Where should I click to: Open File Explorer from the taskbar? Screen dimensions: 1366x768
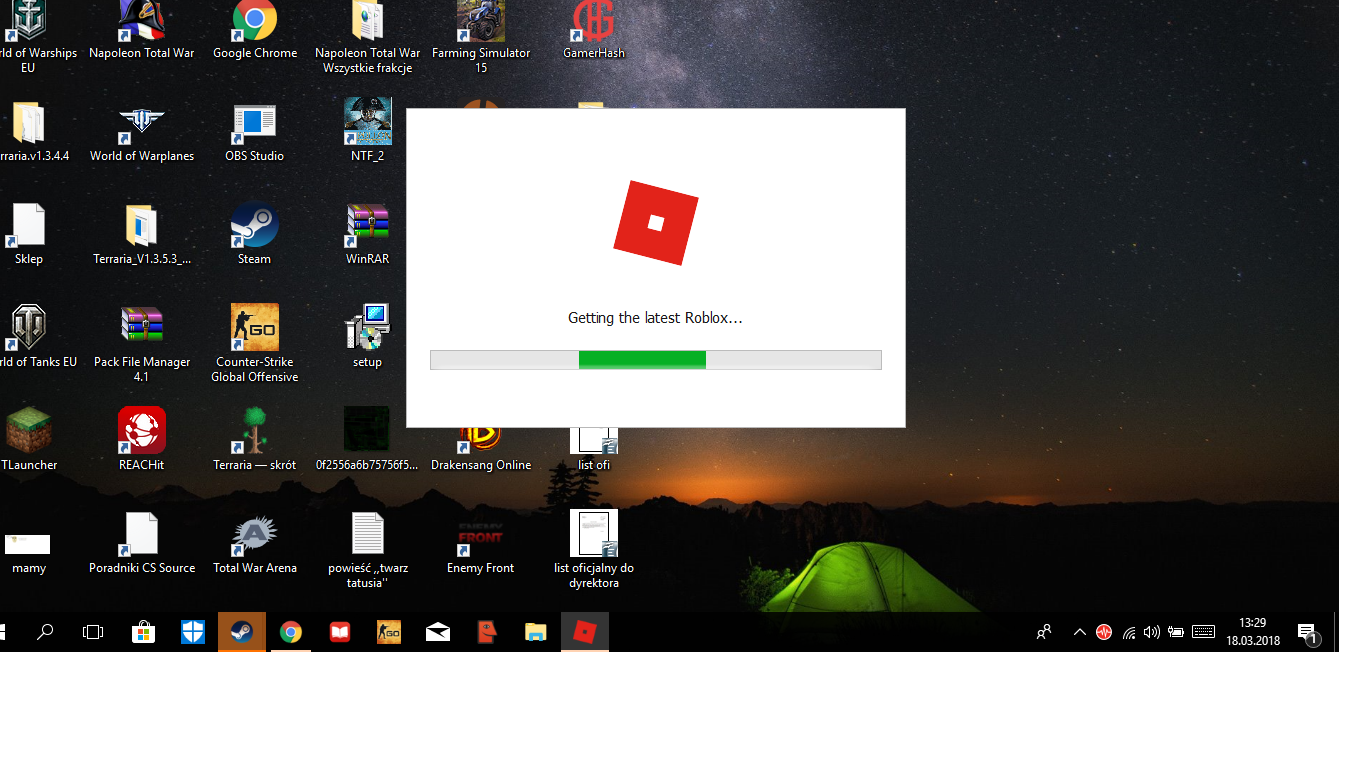536,632
